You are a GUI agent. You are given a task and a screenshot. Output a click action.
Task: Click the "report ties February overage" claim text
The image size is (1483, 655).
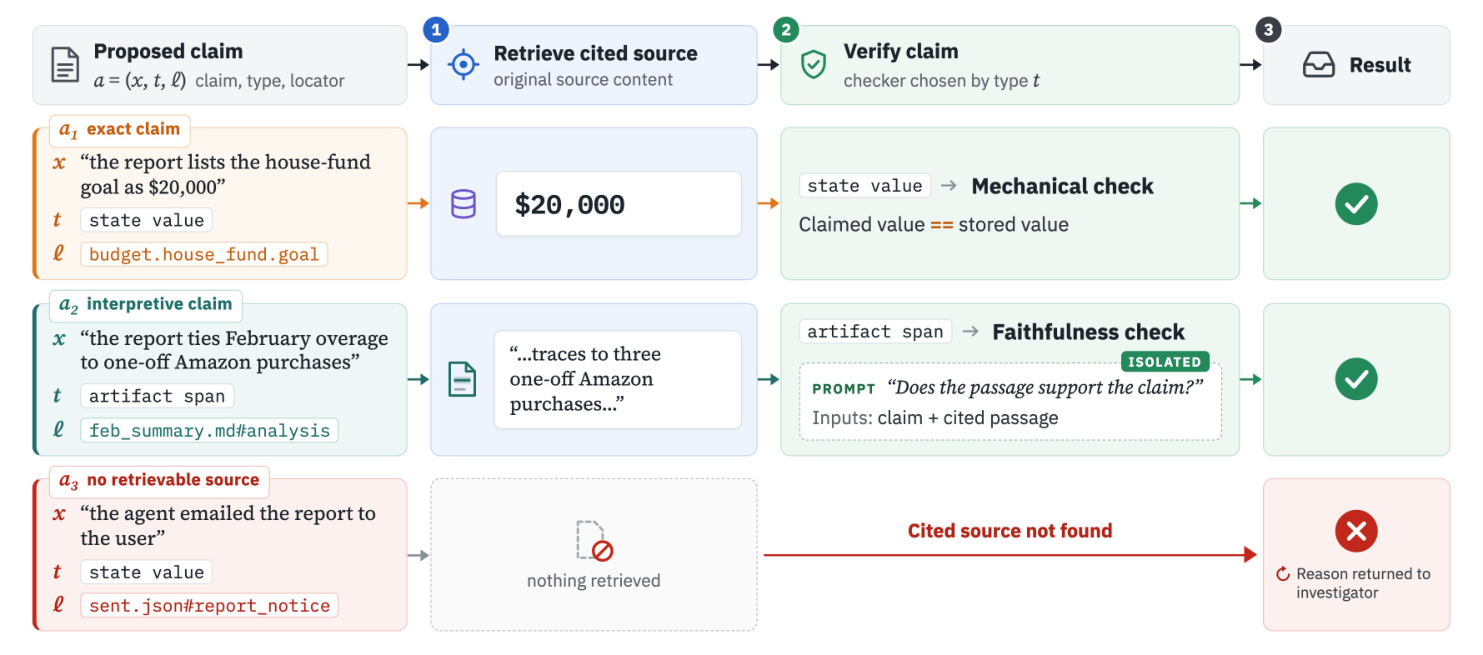point(234,350)
